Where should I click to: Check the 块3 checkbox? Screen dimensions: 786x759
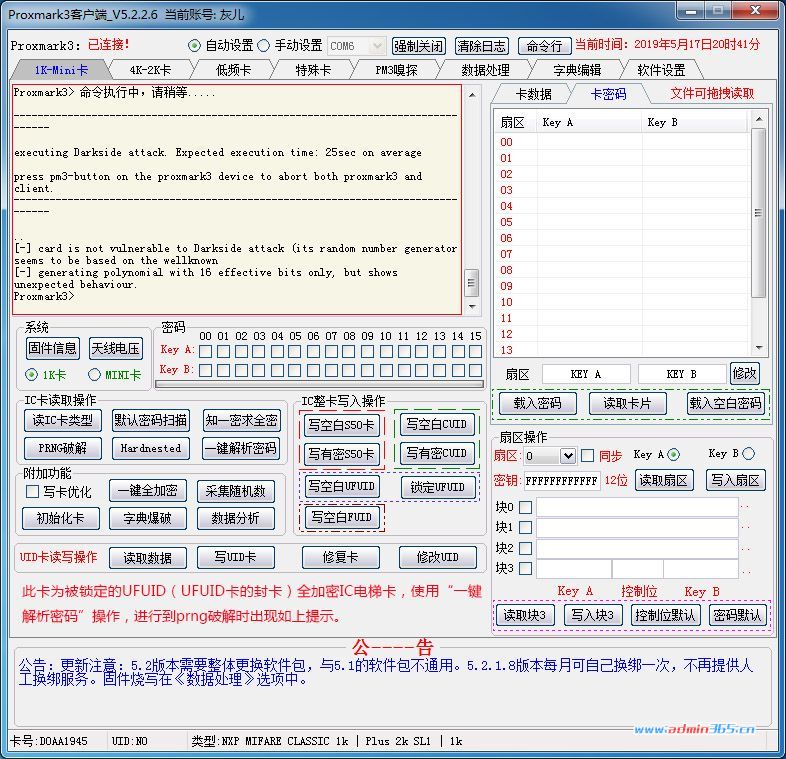(525, 568)
